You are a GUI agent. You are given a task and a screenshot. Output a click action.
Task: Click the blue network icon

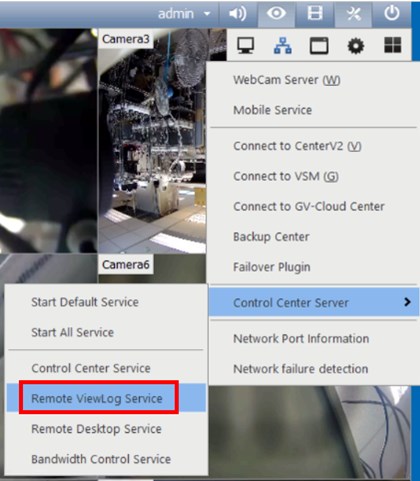tap(282, 45)
